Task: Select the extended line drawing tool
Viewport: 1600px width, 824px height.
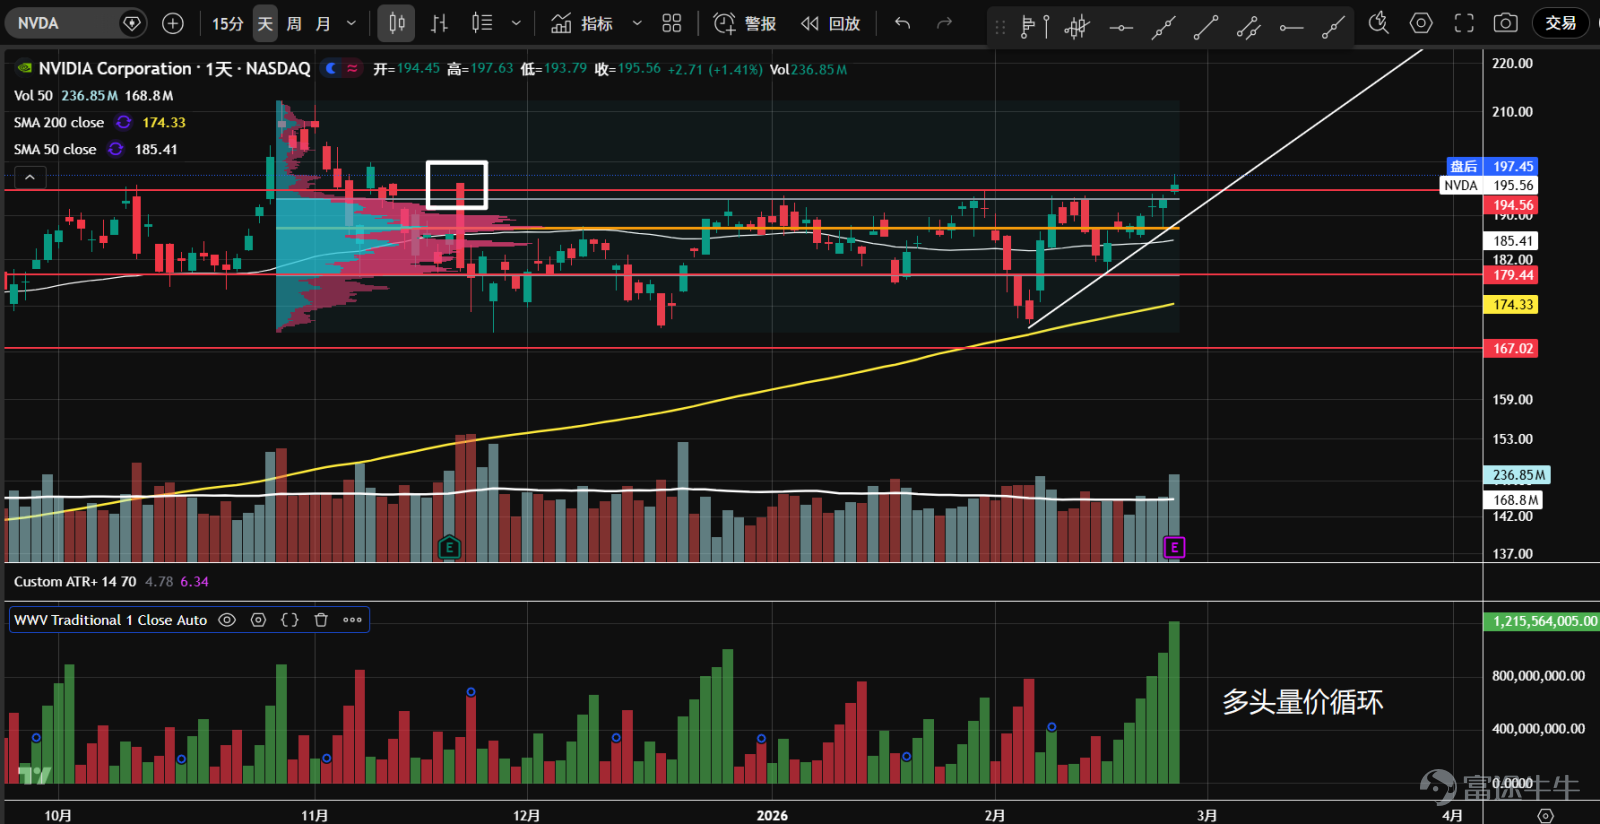Action: coord(1163,27)
